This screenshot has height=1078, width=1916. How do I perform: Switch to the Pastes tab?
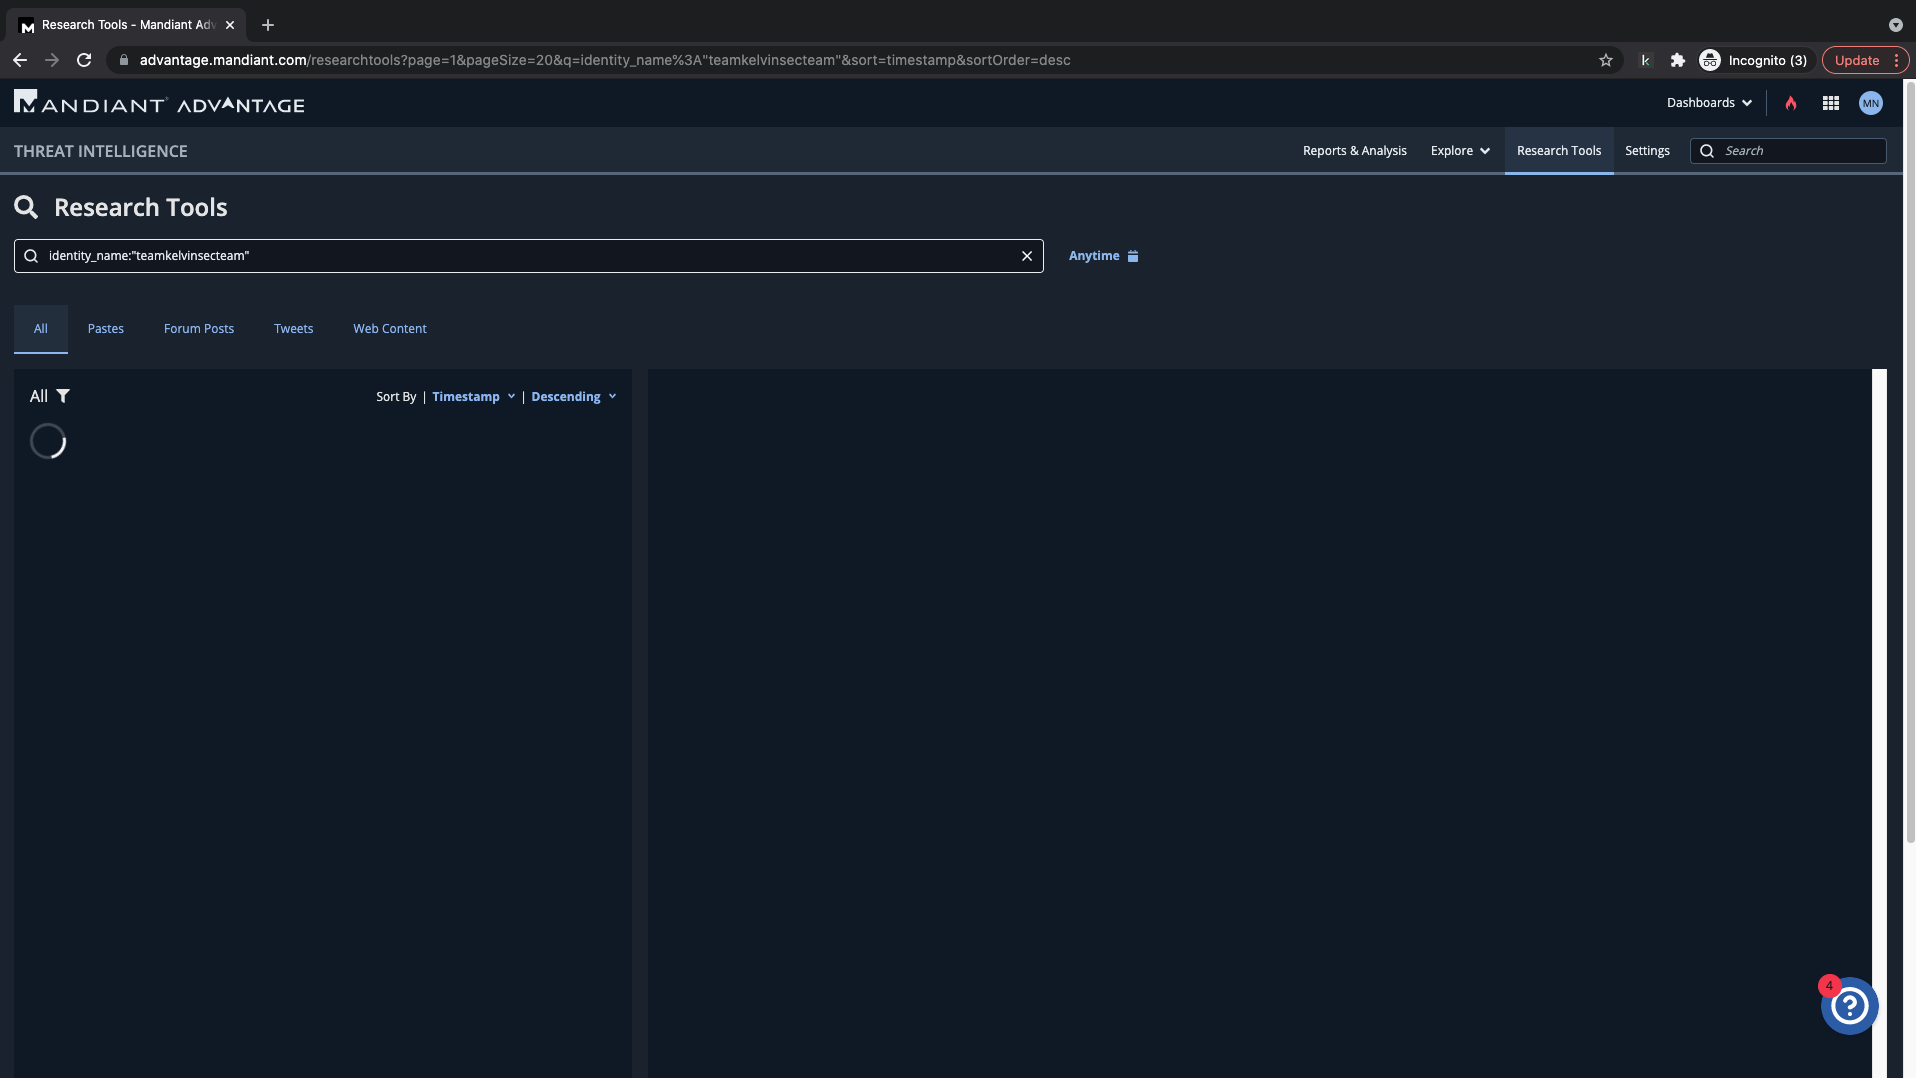click(106, 329)
